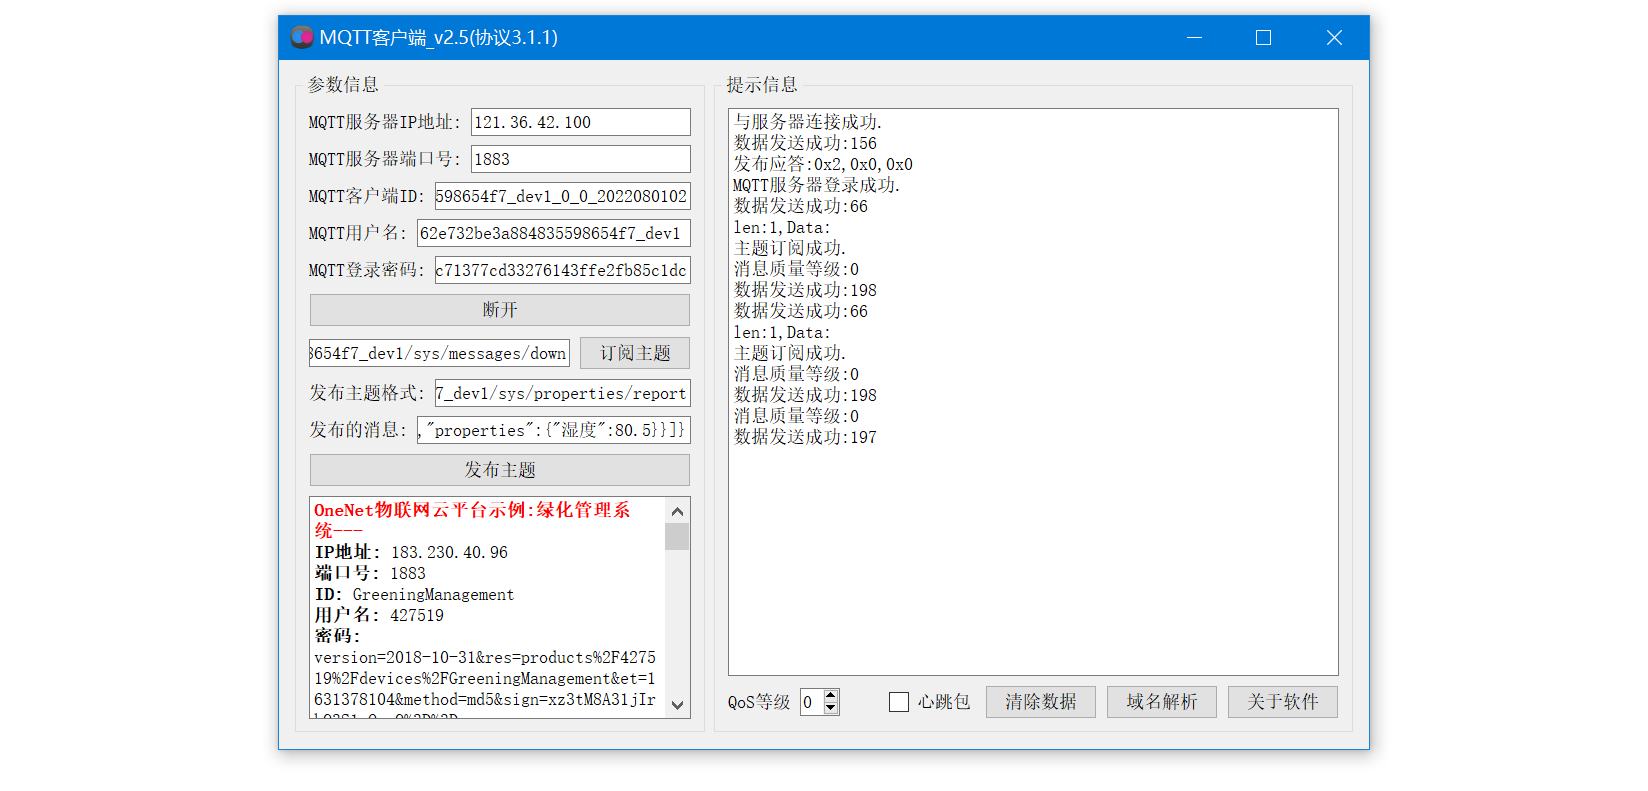The image size is (1648, 791).
Task: Enable the 心跳包 heartbeat checkbox
Action: (899, 702)
